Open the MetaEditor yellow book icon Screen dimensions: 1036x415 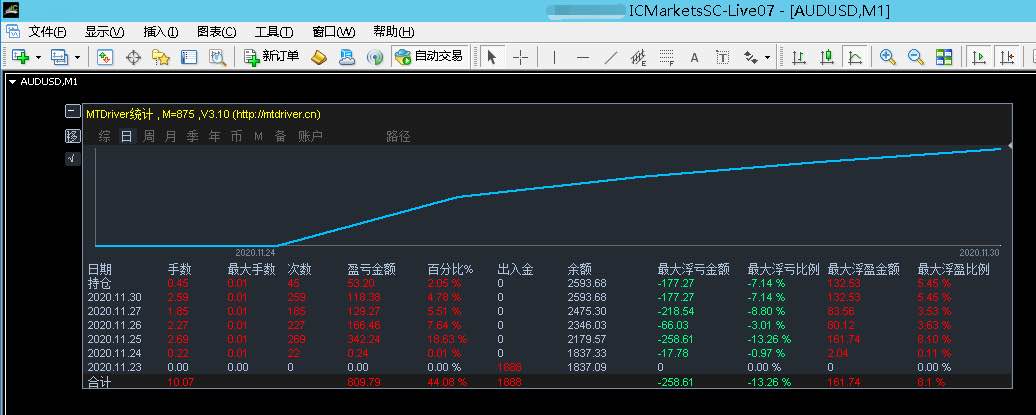pos(318,57)
